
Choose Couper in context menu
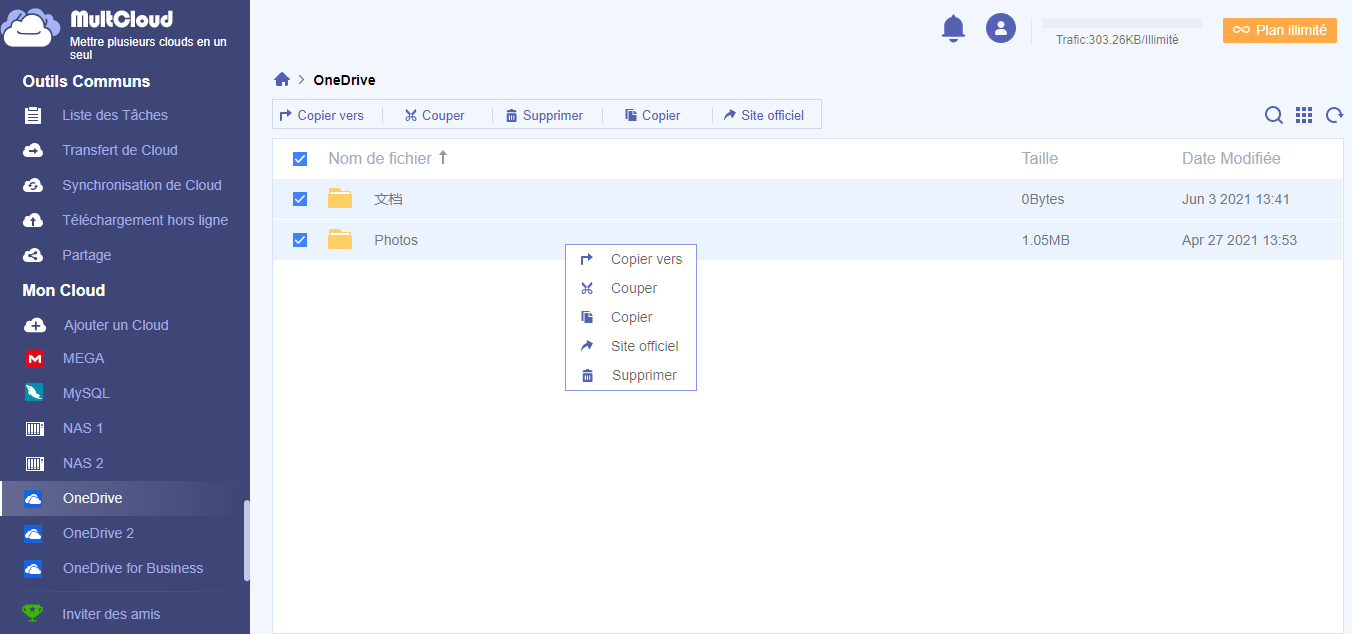pyautogui.click(x=631, y=288)
